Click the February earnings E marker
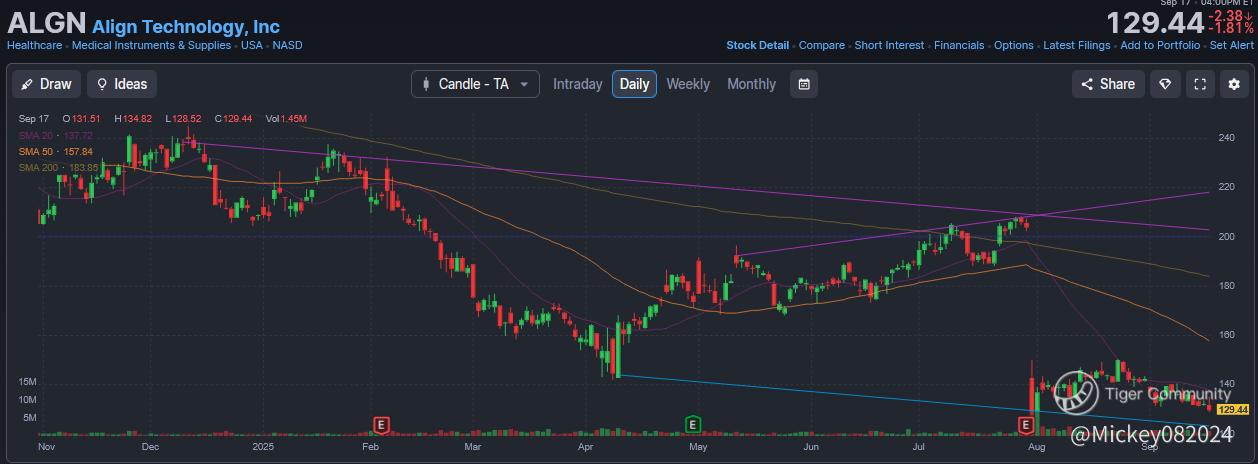Screen dimensions: 1258x464 [380, 425]
